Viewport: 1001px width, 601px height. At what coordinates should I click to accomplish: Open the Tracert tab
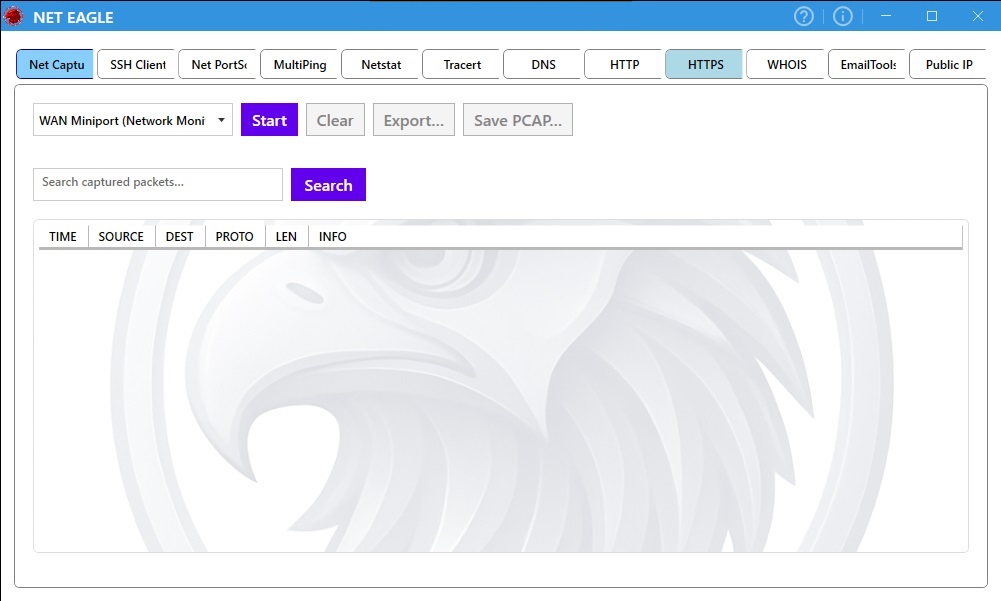tap(461, 65)
